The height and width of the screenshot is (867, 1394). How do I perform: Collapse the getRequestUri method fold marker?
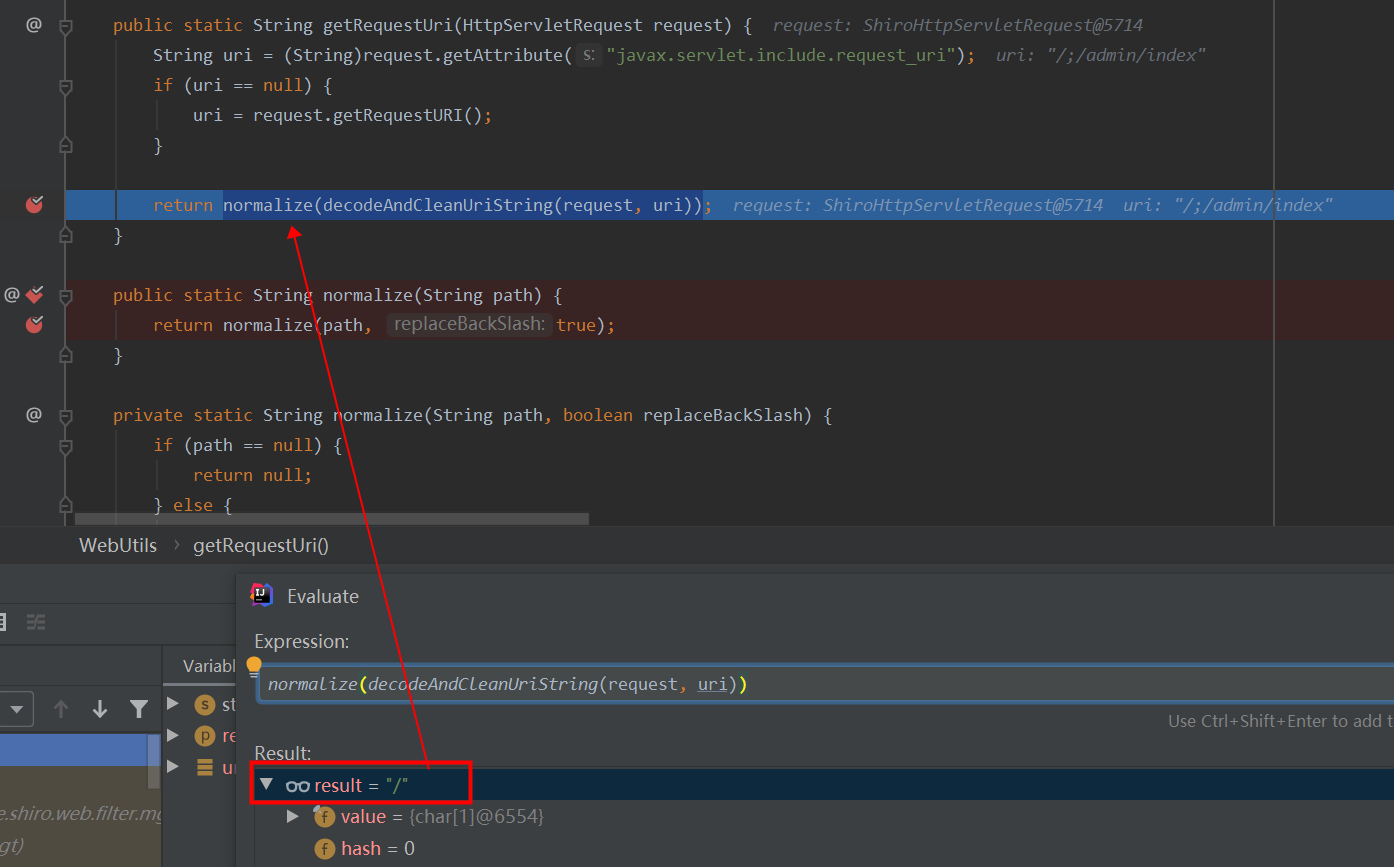click(x=66, y=27)
